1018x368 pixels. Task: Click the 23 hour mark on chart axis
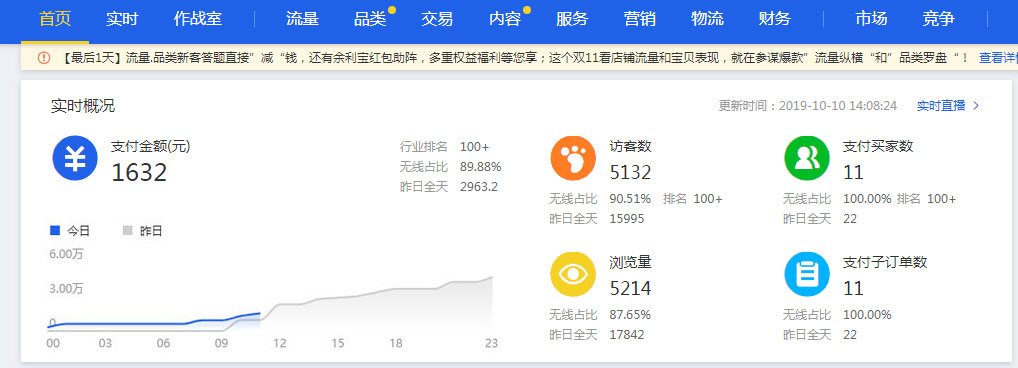tap(491, 343)
